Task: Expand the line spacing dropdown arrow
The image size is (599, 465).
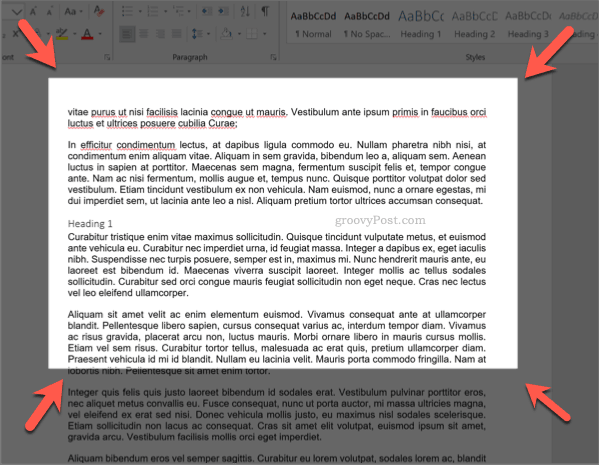Action: 209,34
